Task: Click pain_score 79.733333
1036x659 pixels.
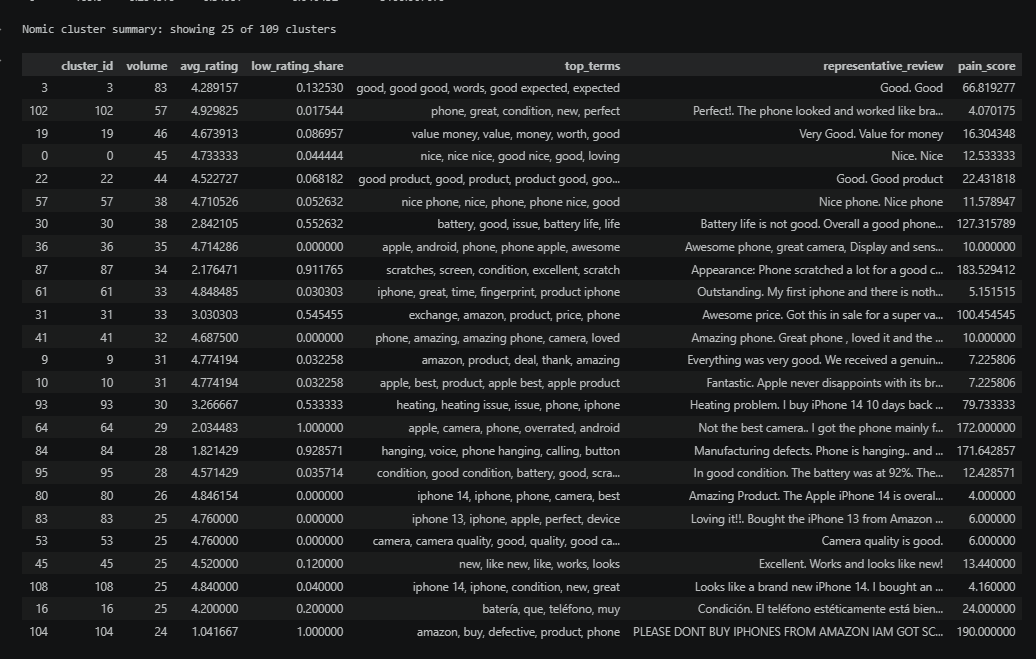Action: pos(988,405)
